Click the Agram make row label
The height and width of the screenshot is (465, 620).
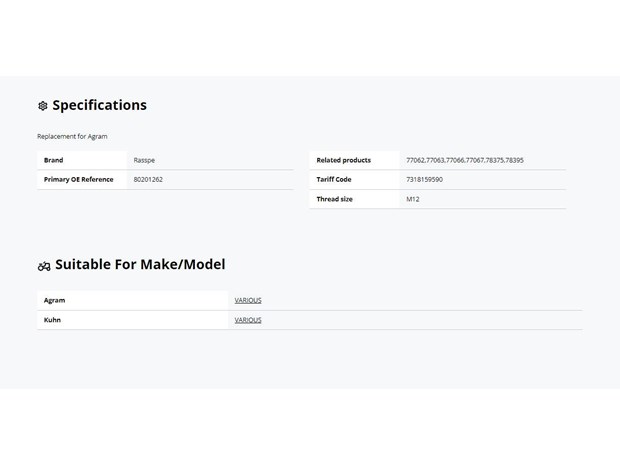pyautogui.click(x=55, y=301)
